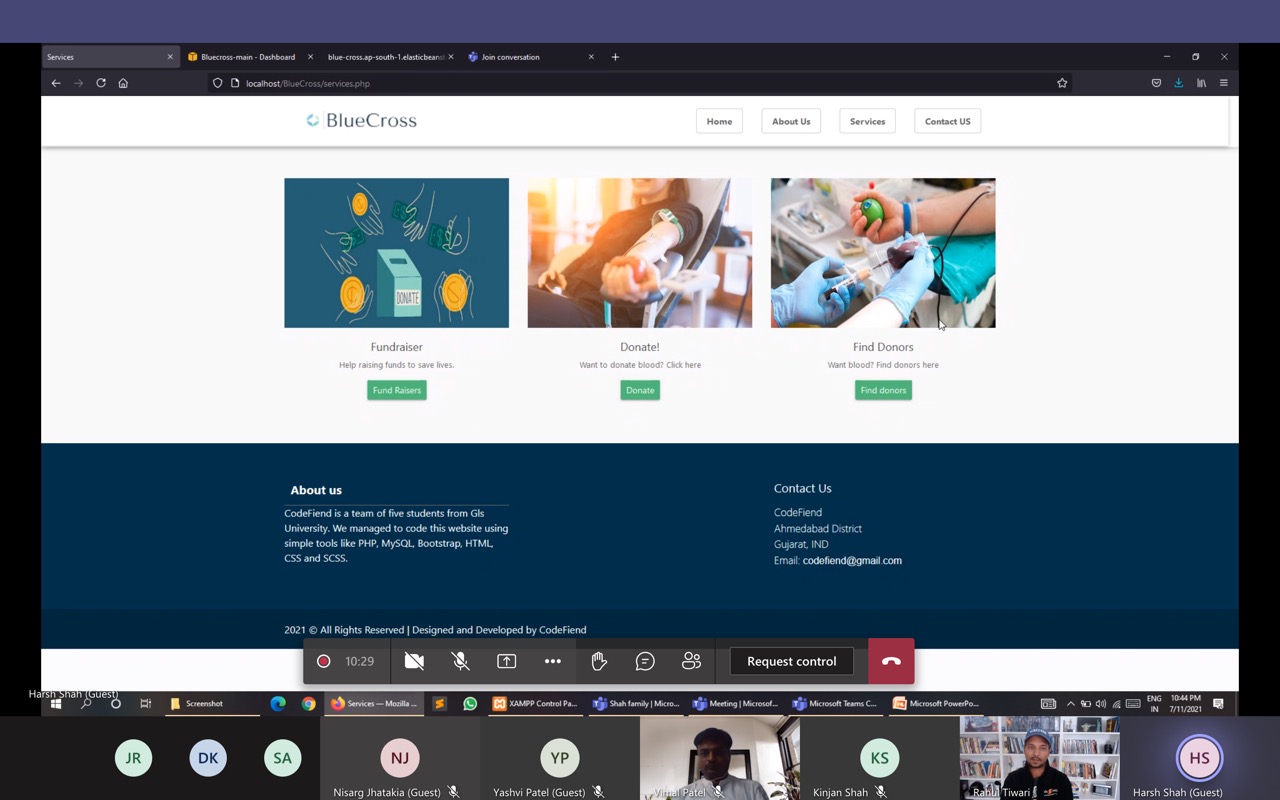Viewport: 1280px width, 800px height.
Task: Toggle the camera on
Action: (x=414, y=661)
